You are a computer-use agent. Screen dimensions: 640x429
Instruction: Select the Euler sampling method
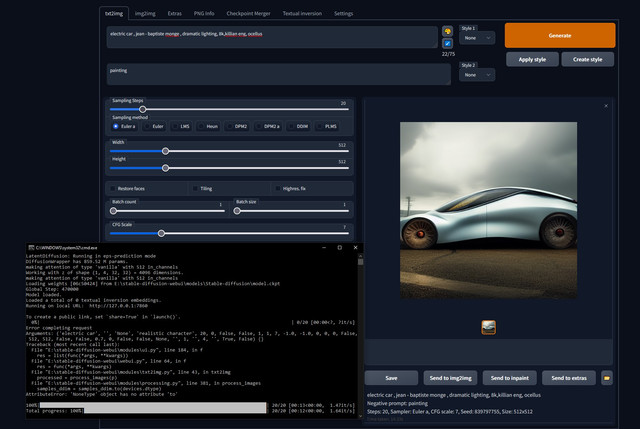click(x=153, y=127)
